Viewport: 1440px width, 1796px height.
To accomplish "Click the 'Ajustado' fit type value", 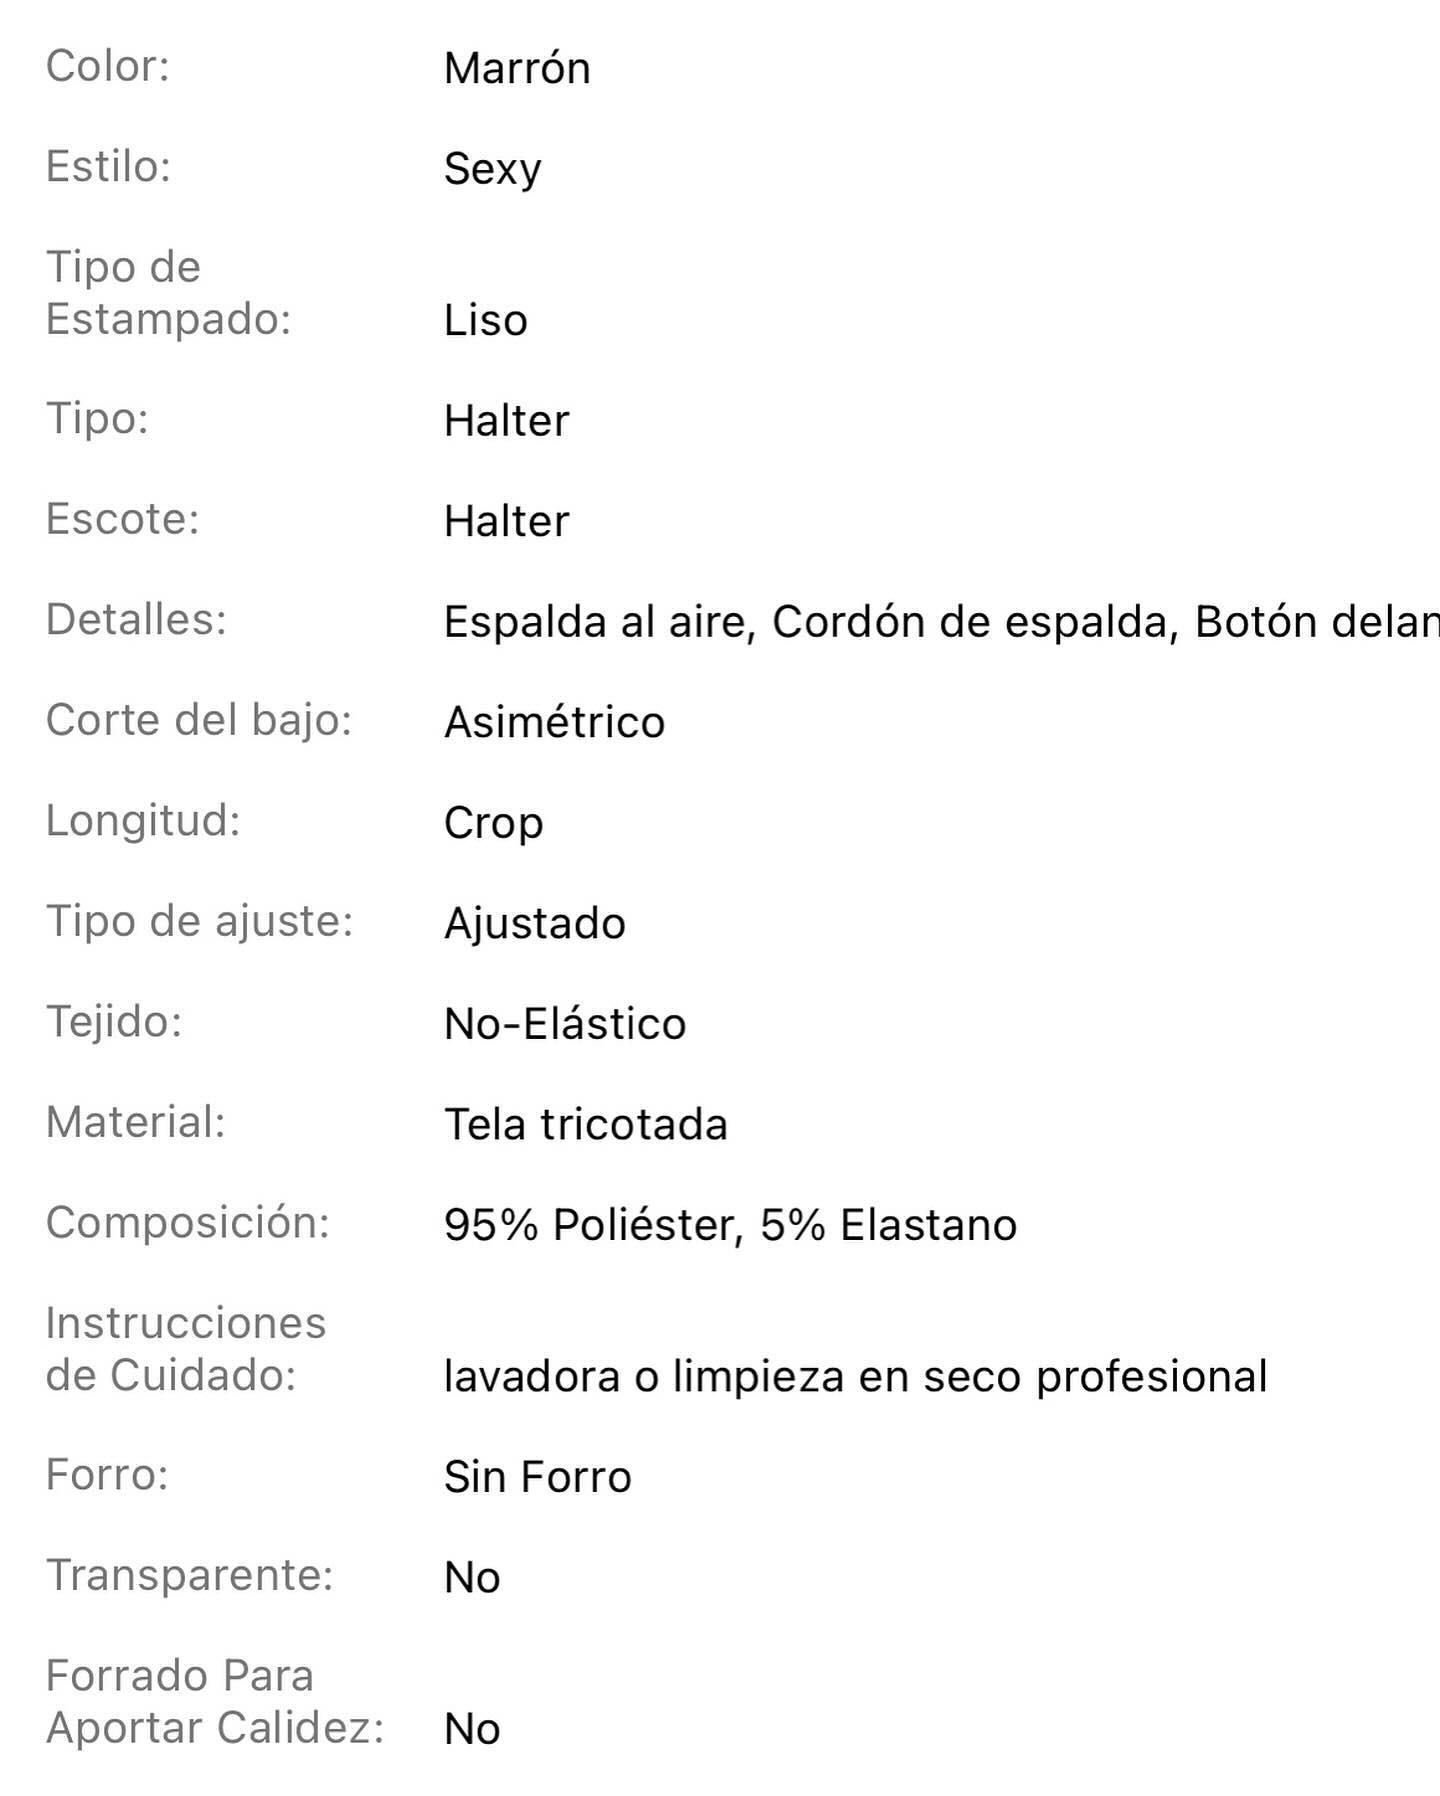I will (x=534, y=923).
